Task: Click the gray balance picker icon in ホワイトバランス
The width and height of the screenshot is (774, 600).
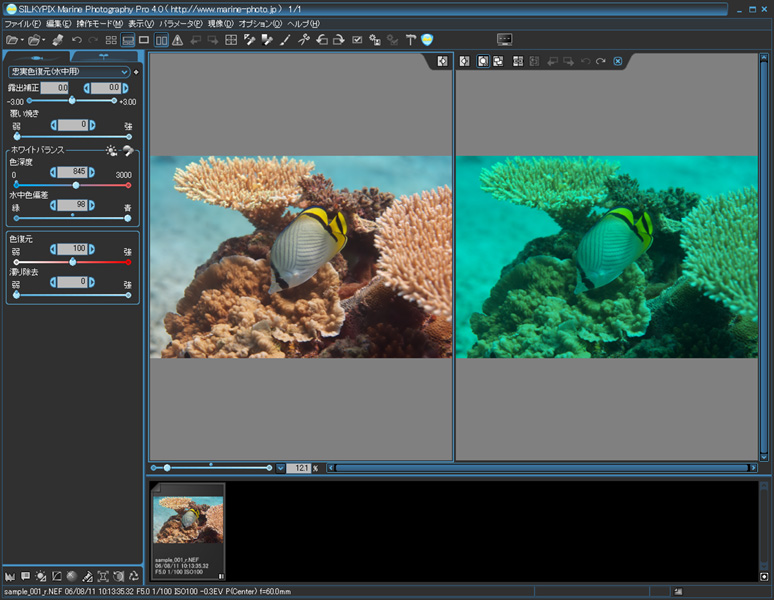Action: point(128,150)
